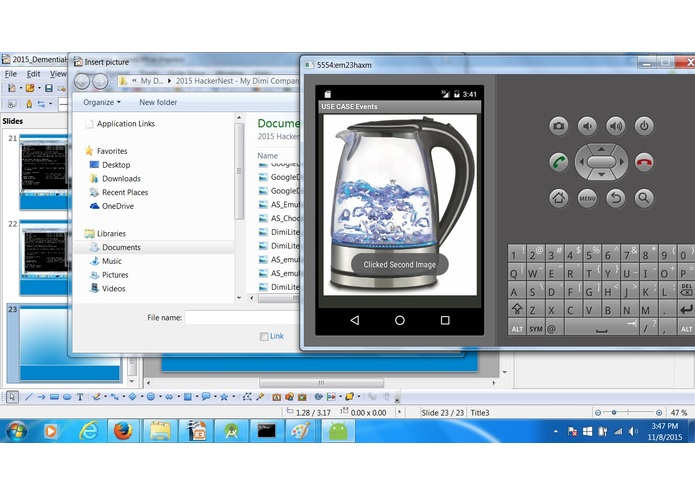Choose the smiley Symbol Shapes tool
The height and width of the screenshot is (494, 695).
point(151,397)
